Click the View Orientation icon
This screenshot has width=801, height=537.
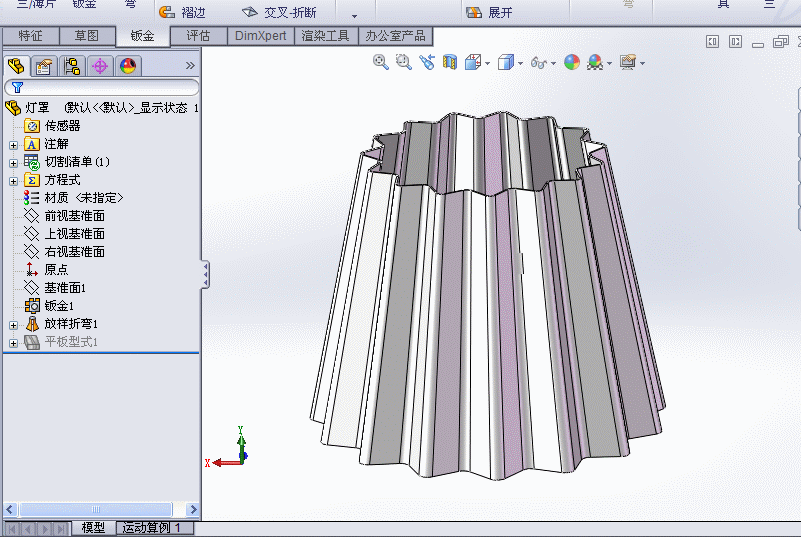coord(473,62)
